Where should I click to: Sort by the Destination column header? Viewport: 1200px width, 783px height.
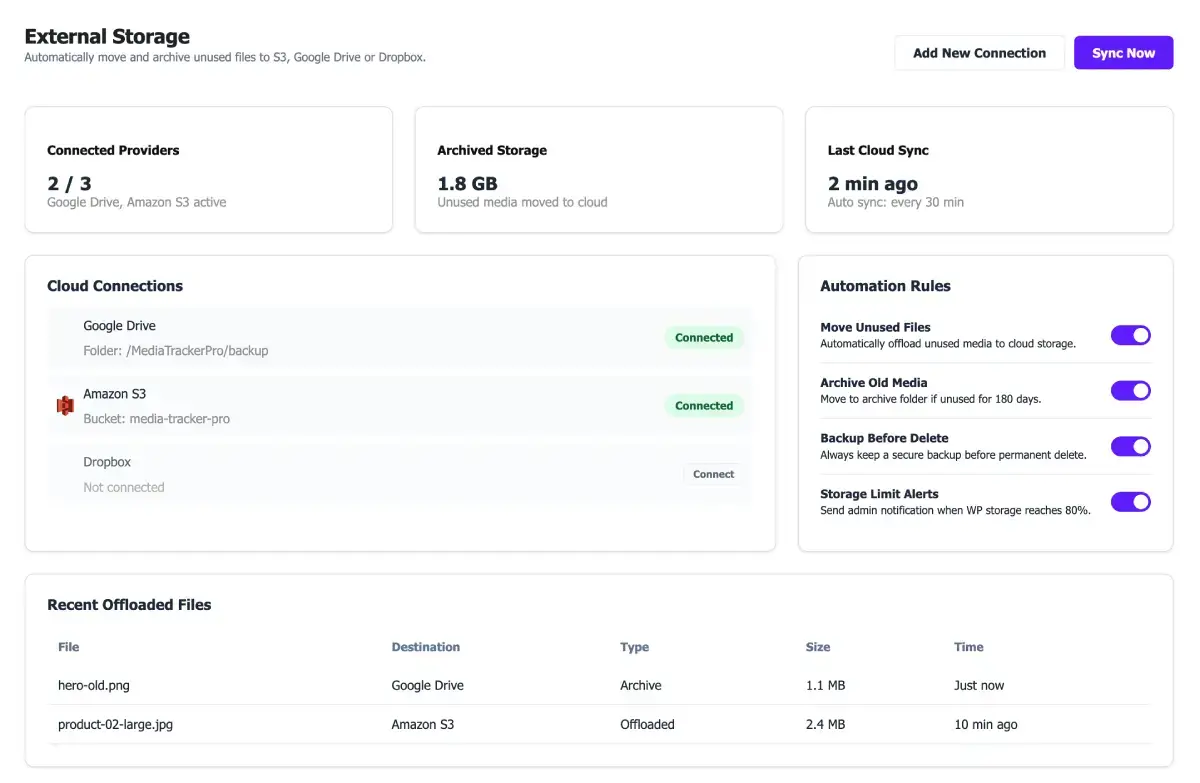tap(426, 647)
